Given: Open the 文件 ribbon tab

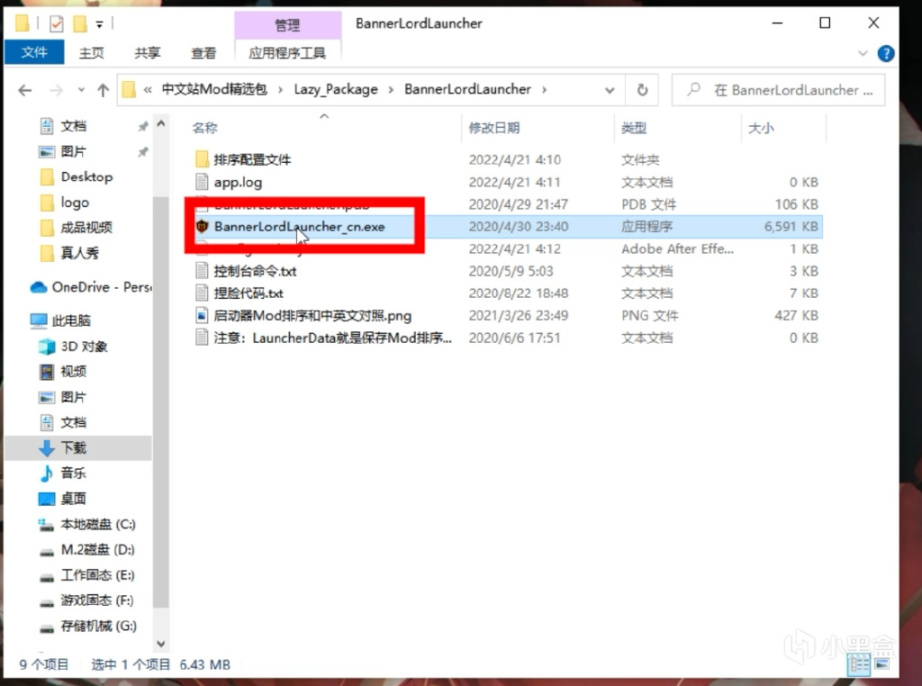Looking at the screenshot, I should pyautogui.click(x=34, y=53).
